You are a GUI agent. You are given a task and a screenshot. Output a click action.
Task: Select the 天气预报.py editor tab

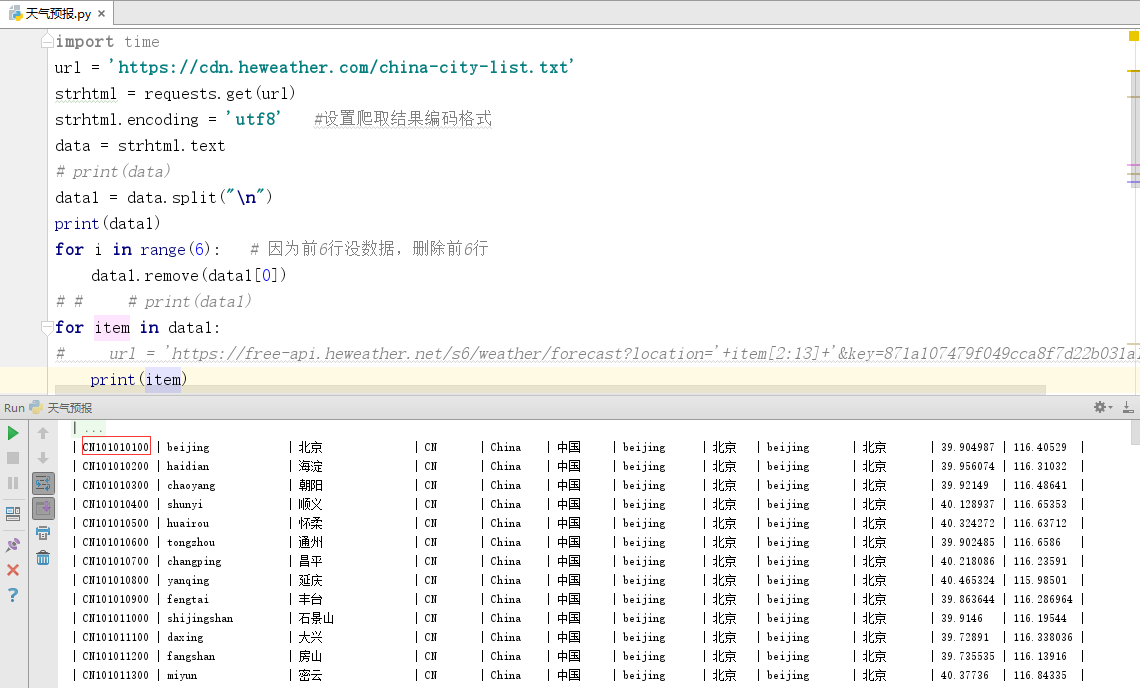(x=57, y=13)
